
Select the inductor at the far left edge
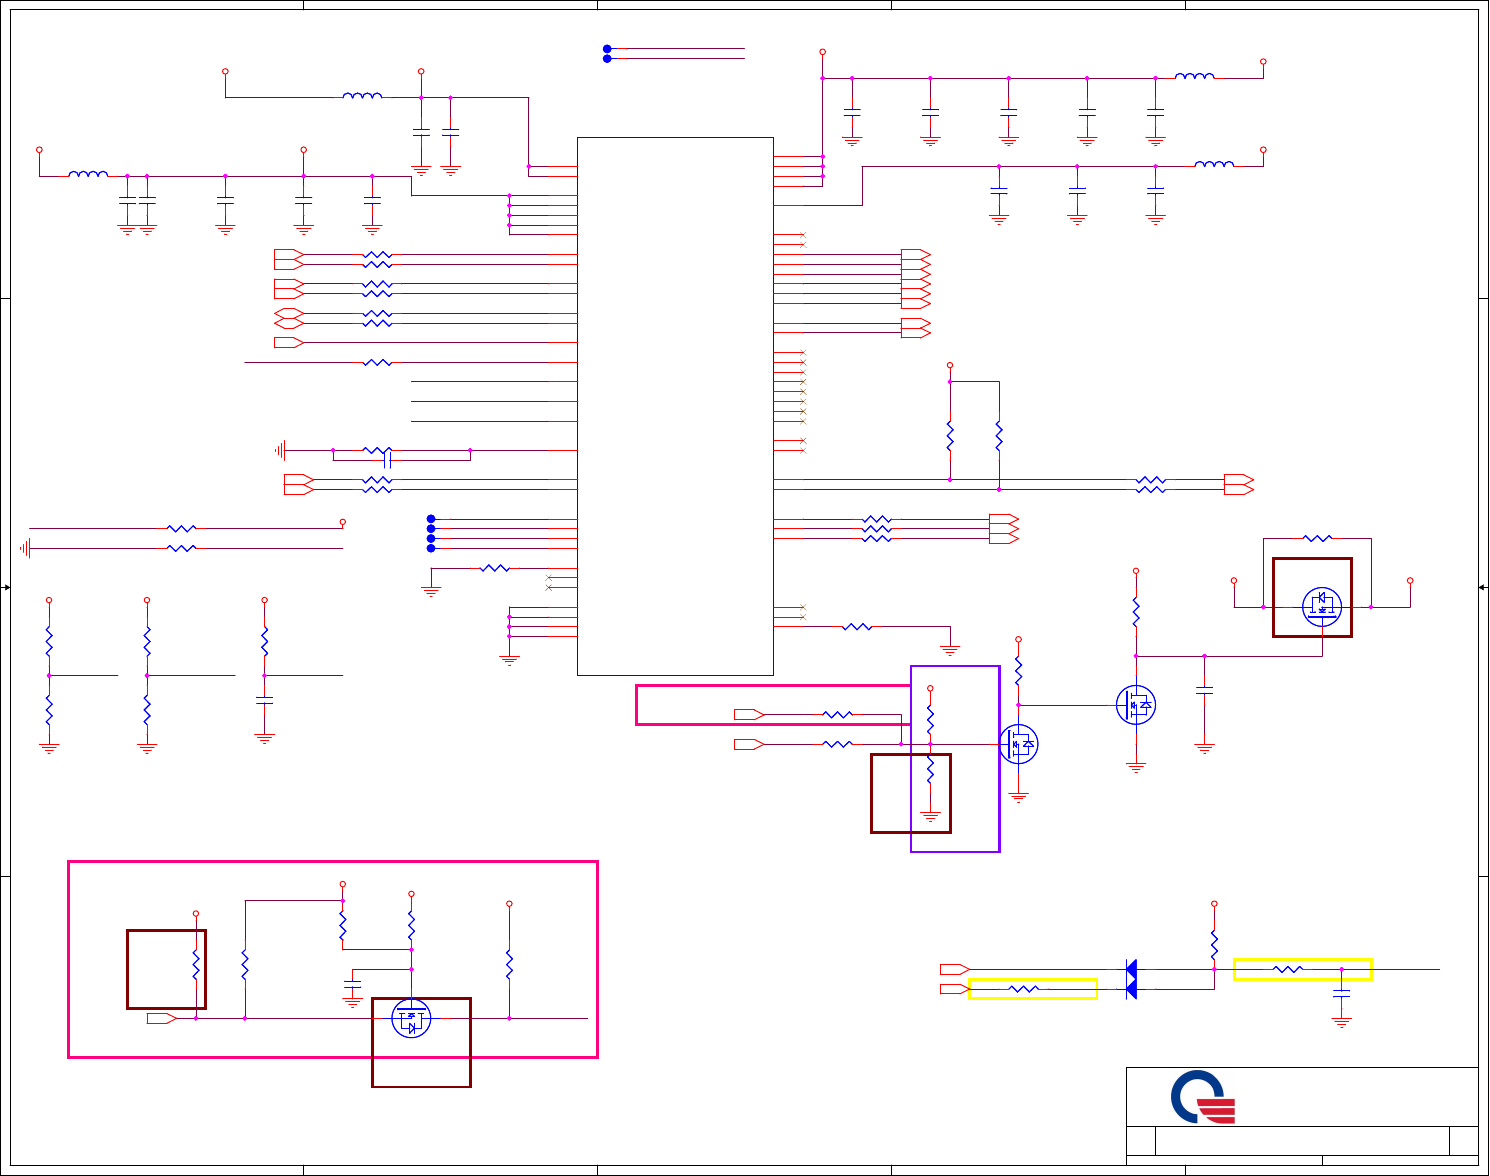coord(88,174)
